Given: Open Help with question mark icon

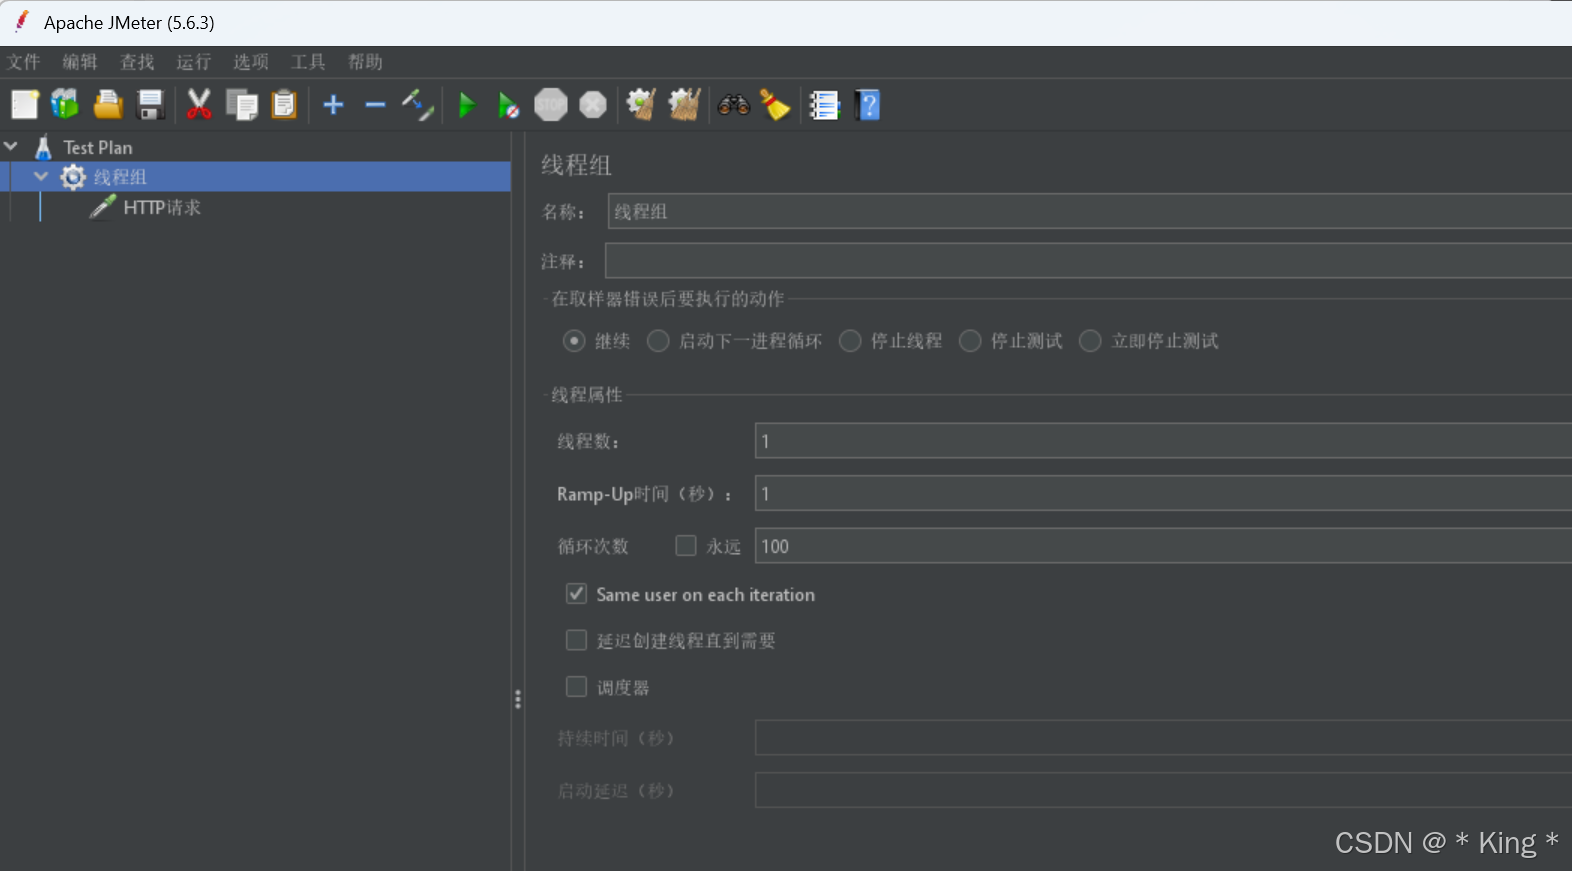Looking at the screenshot, I should (x=868, y=105).
